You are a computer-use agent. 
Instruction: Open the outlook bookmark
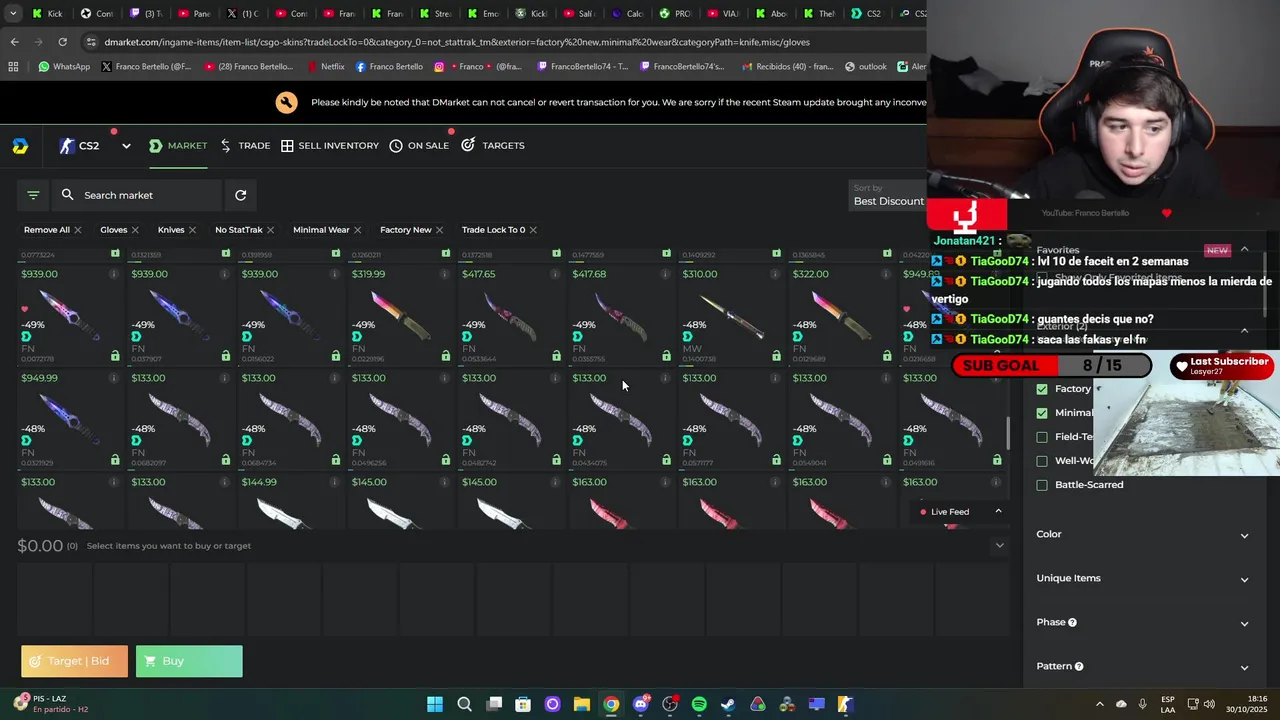(x=865, y=67)
